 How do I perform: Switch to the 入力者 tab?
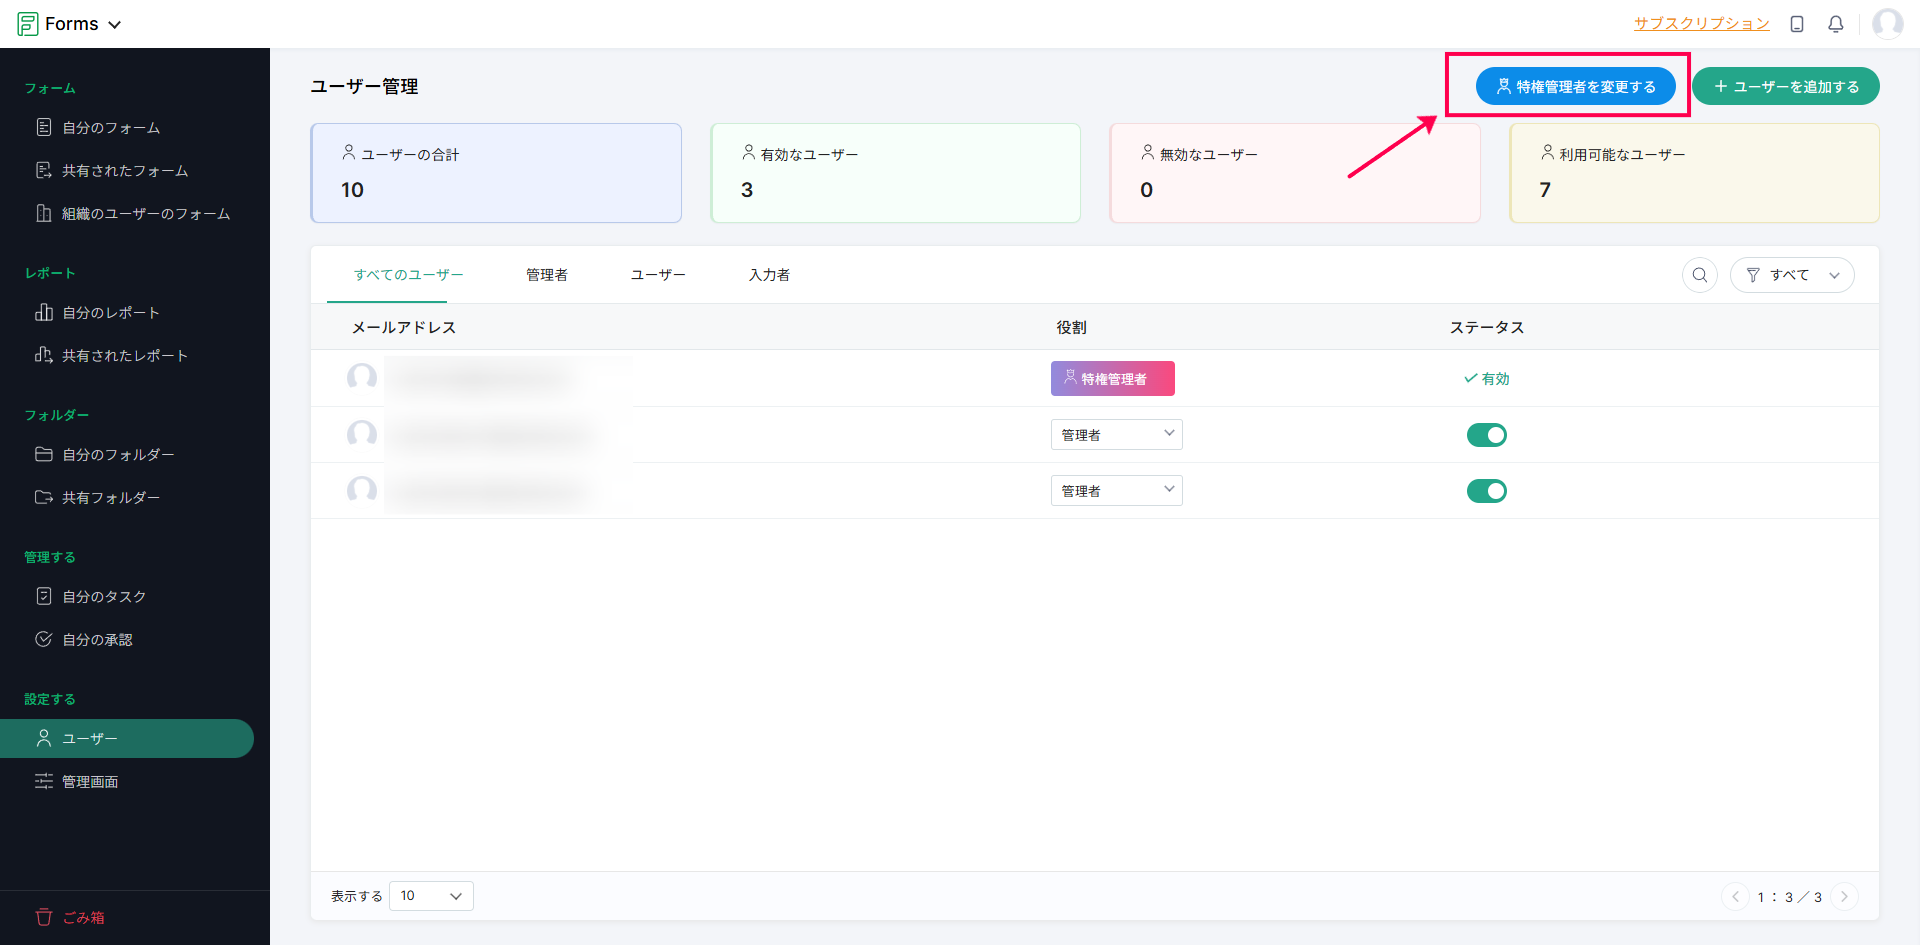(x=769, y=275)
